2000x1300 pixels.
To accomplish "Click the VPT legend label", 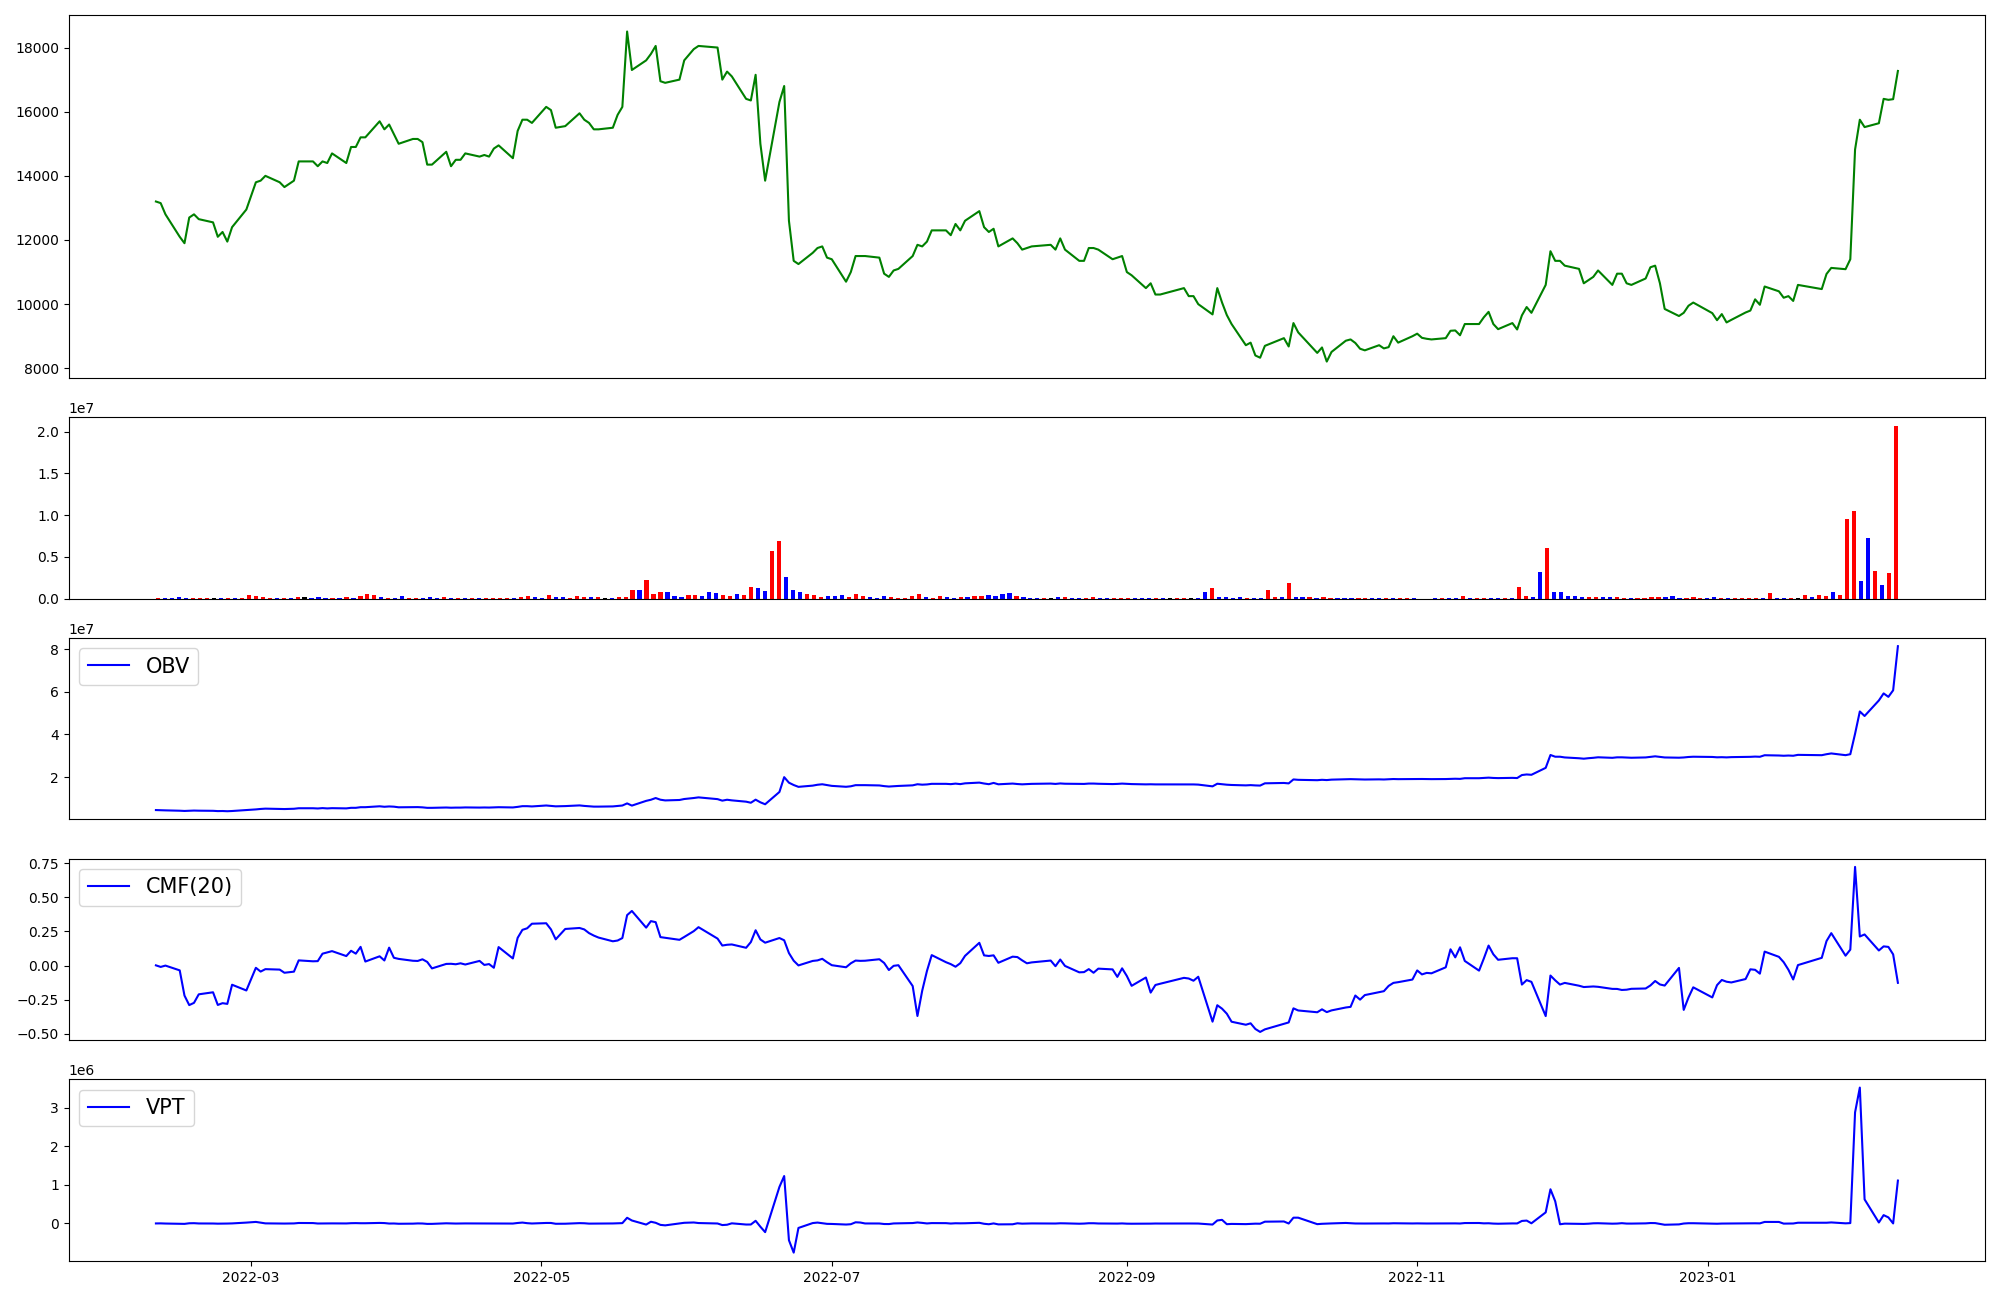I will point(165,1107).
